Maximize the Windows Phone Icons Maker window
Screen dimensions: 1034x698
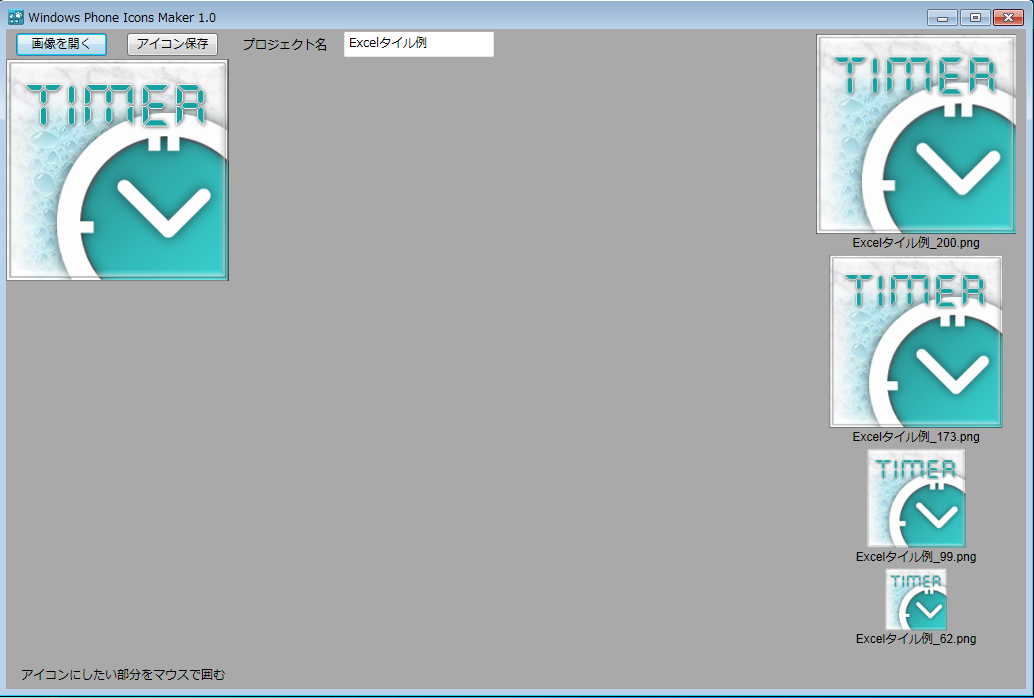tap(975, 18)
